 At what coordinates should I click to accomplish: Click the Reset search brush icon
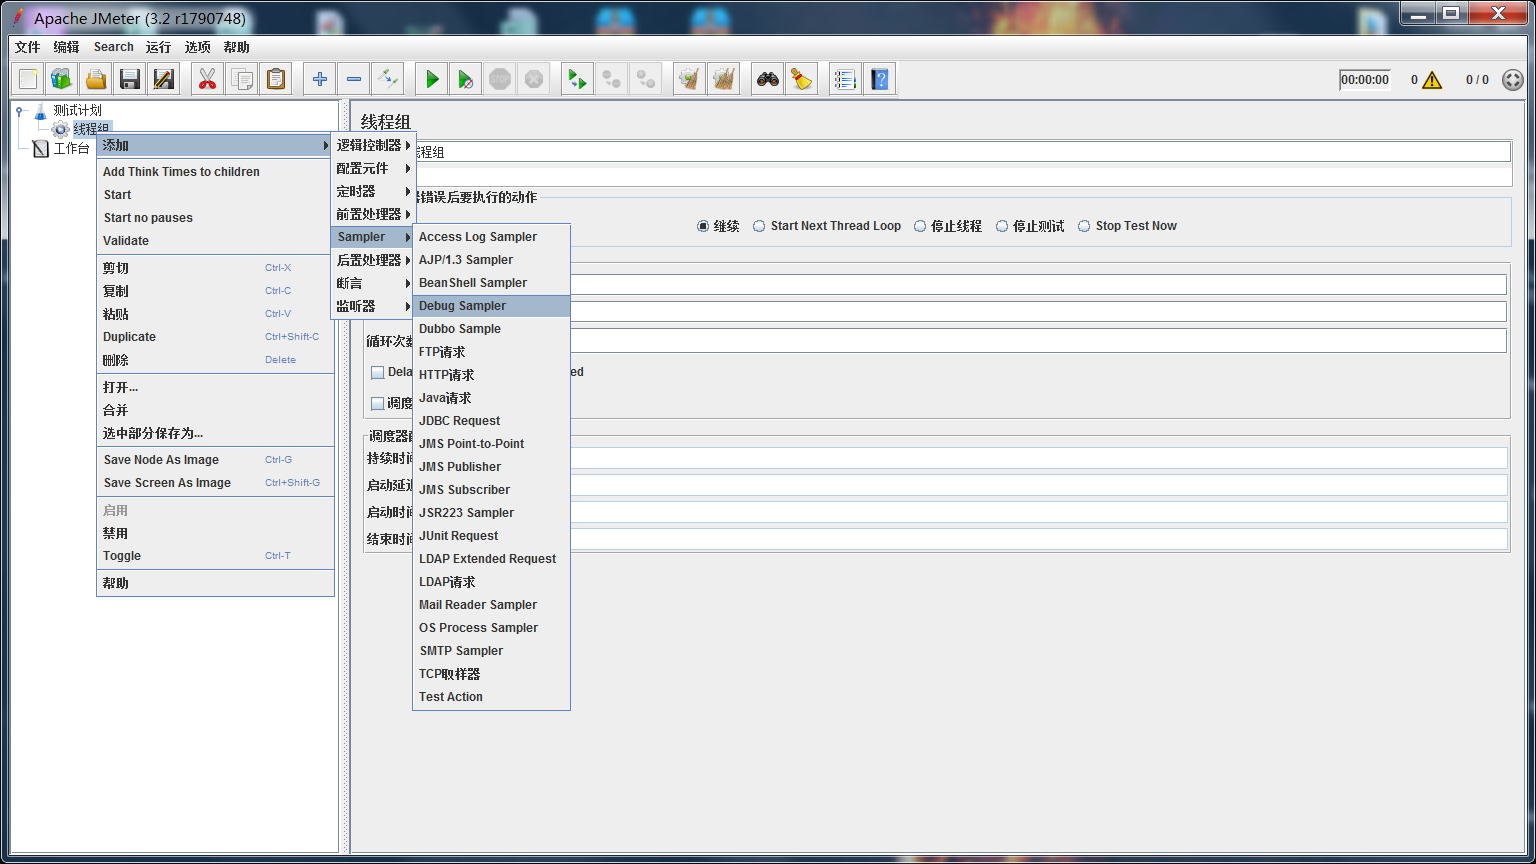[x=801, y=79]
